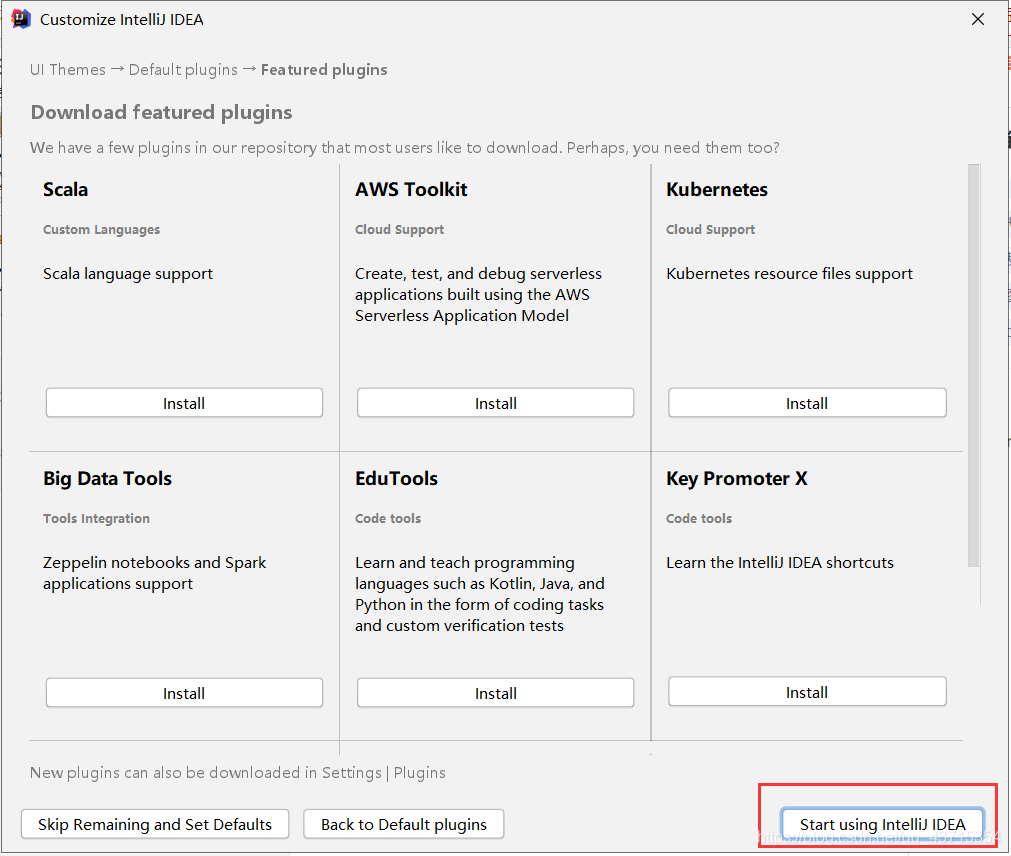Jump to UI Themes breadcrumb step
This screenshot has width=1011, height=856.
(x=68, y=70)
